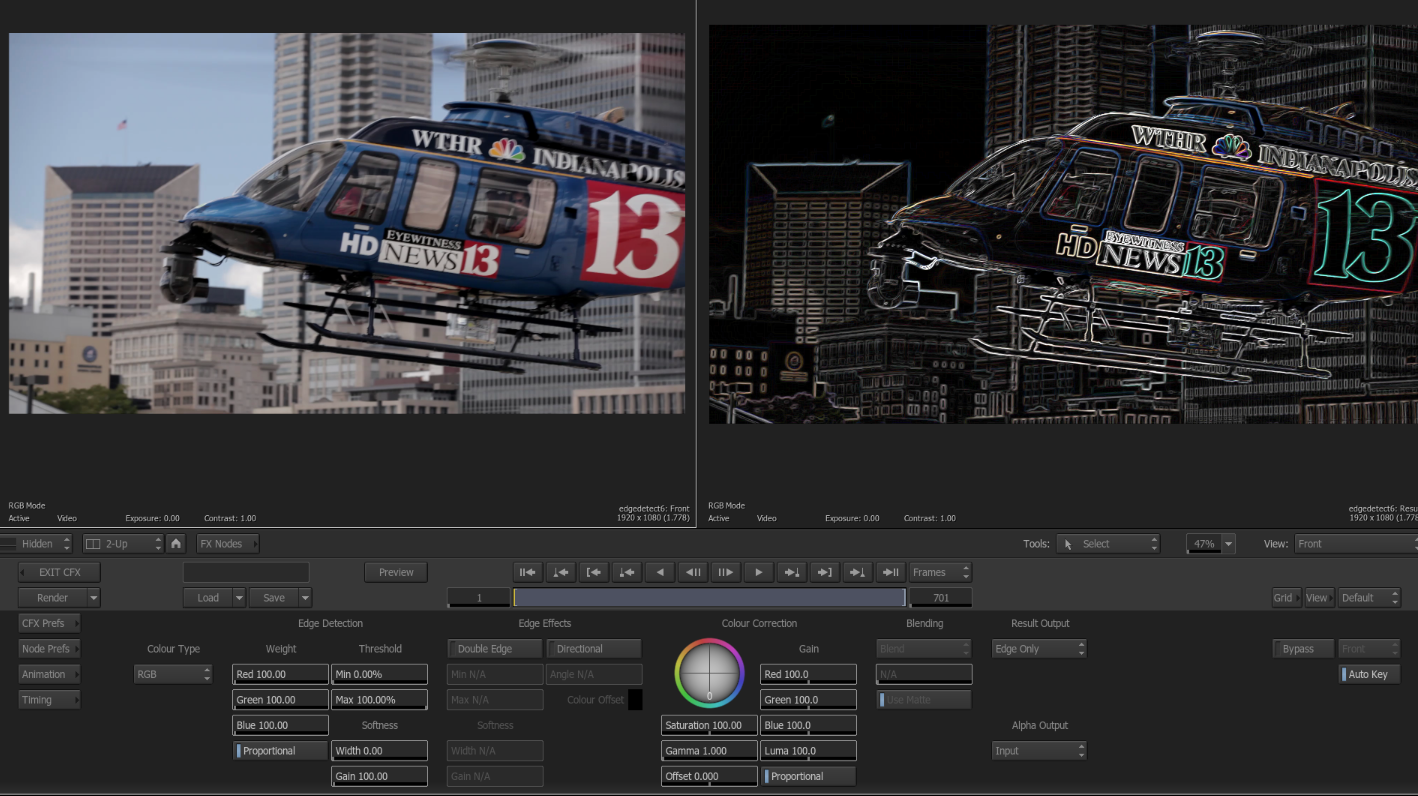The height and width of the screenshot is (796, 1418).
Task: Click the EXIT CFX button
Action: [x=59, y=572]
